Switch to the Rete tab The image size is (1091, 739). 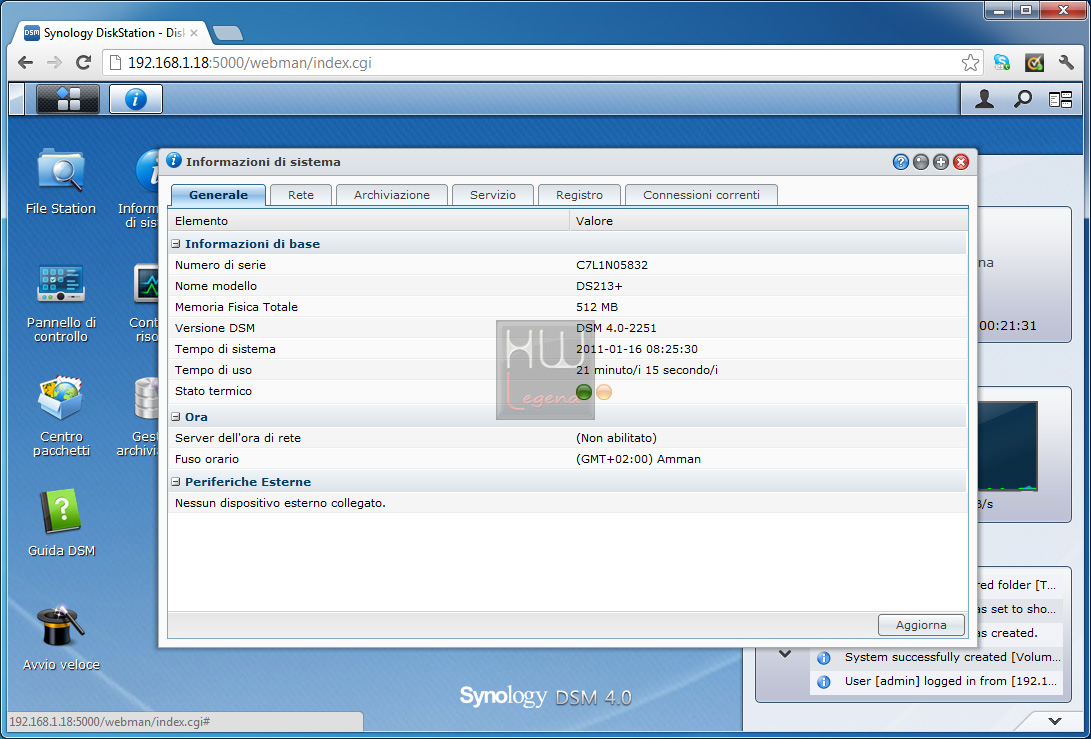point(301,195)
